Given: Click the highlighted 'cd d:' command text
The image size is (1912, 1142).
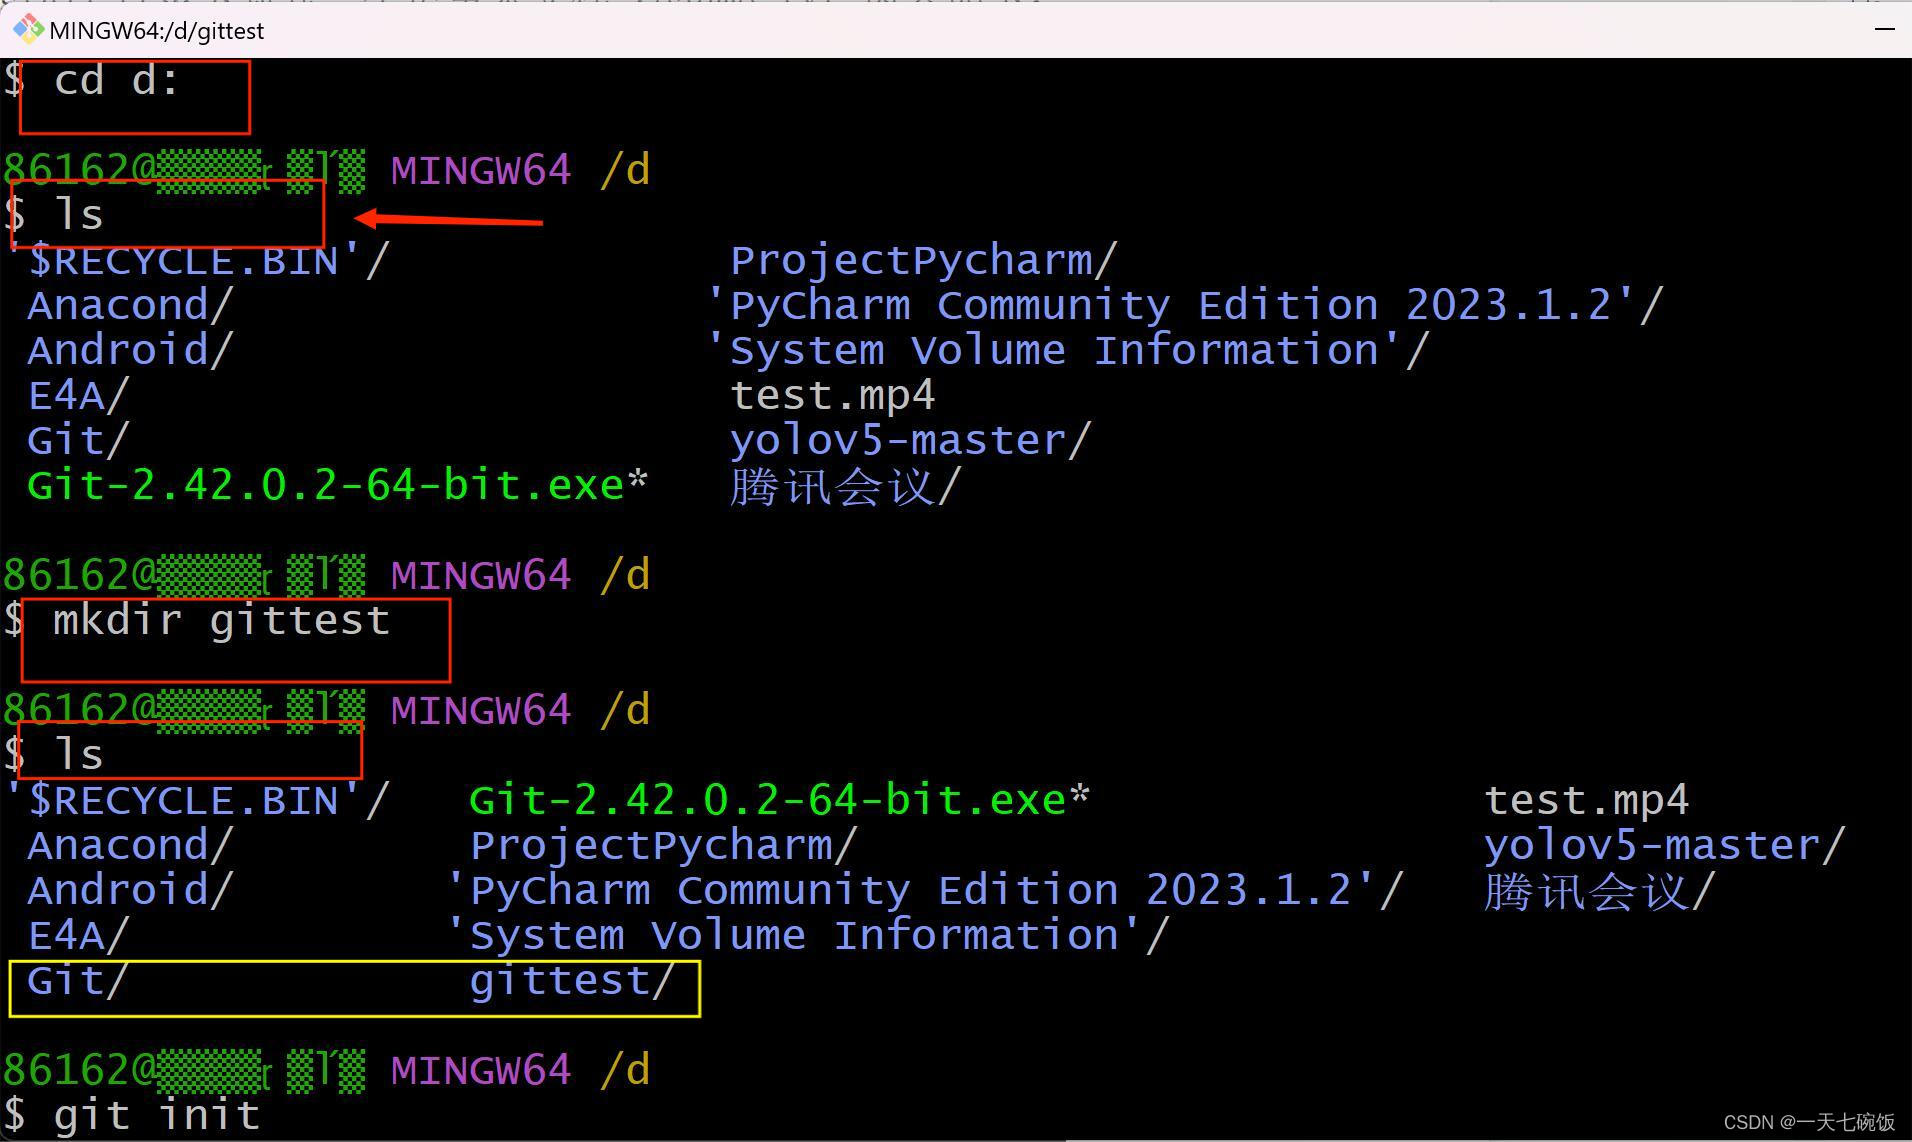Looking at the screenshot, I should pyautogui.click(x=120, y=82).
